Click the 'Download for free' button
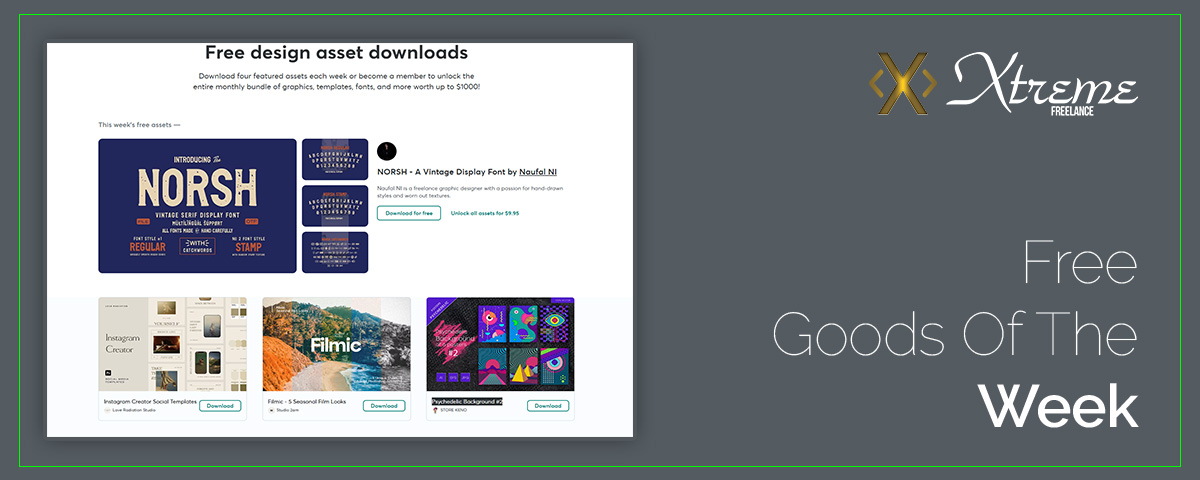The width and height of the screenshot is (1200, 480). tap(408, 213)
